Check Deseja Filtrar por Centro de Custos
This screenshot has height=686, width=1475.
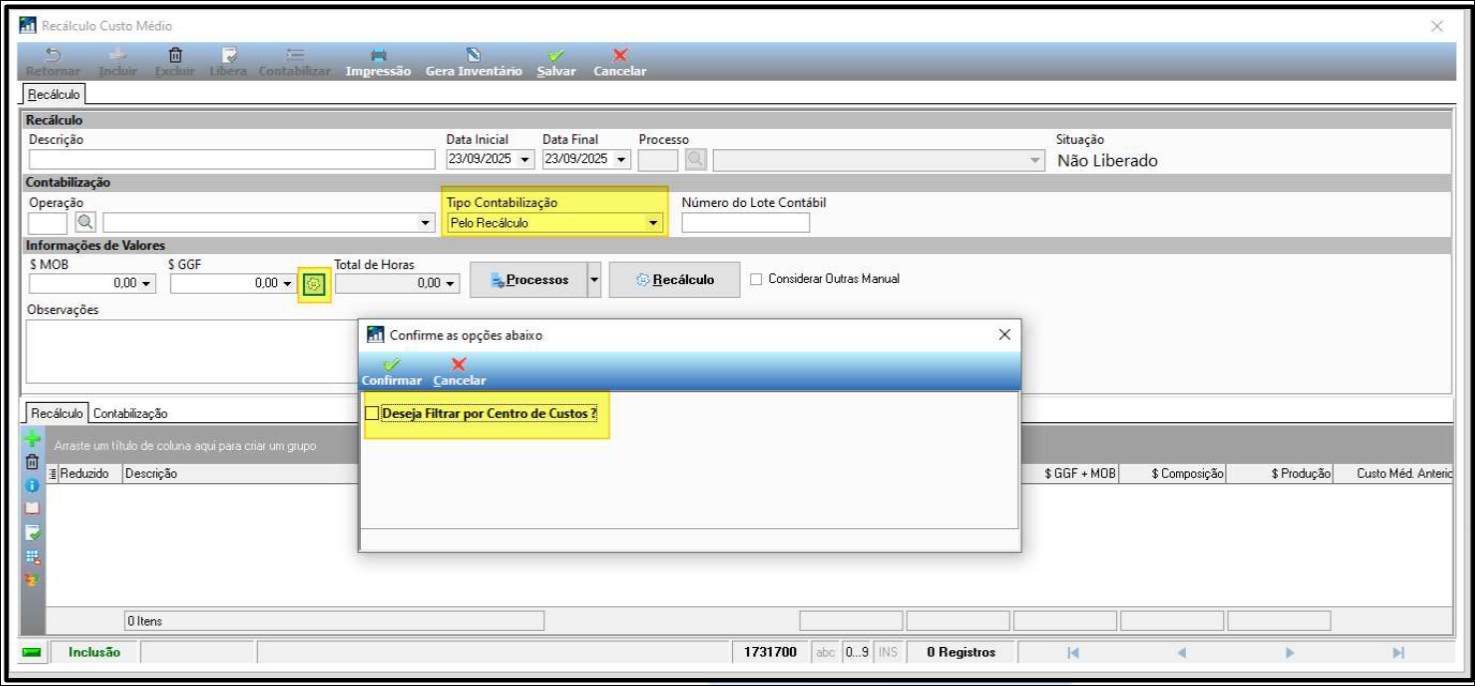point(373,413)
